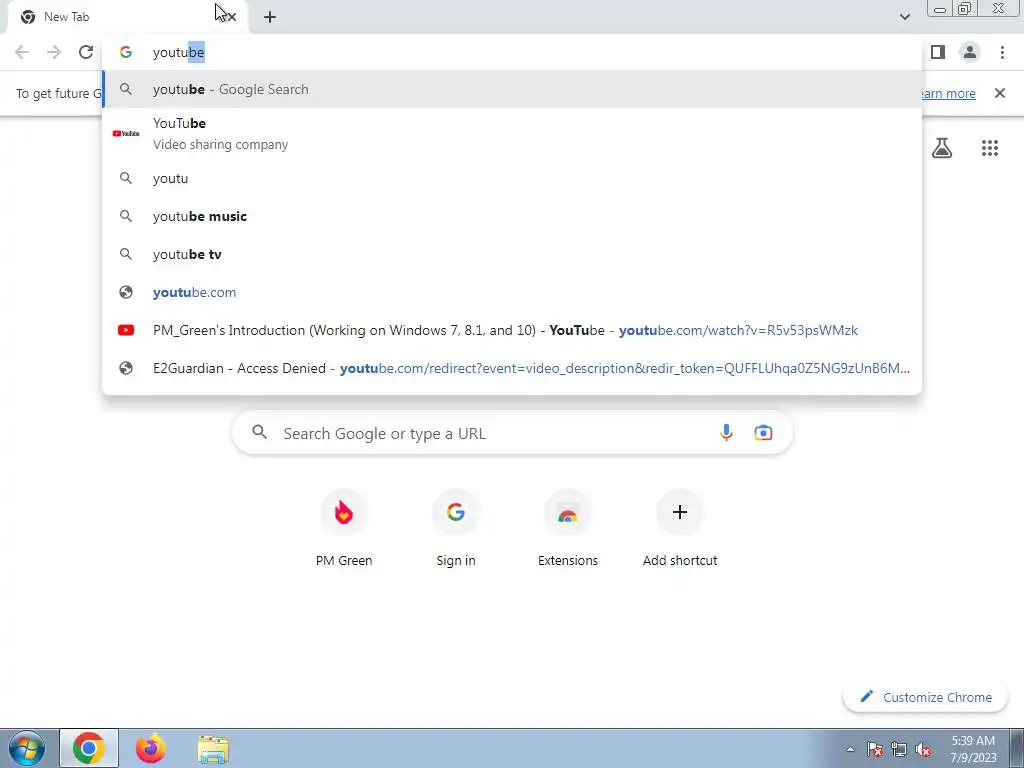The image size is (1024, 768).
Task: Click the globe icon beside E2Guardian
Action: [x=126, y=368]
